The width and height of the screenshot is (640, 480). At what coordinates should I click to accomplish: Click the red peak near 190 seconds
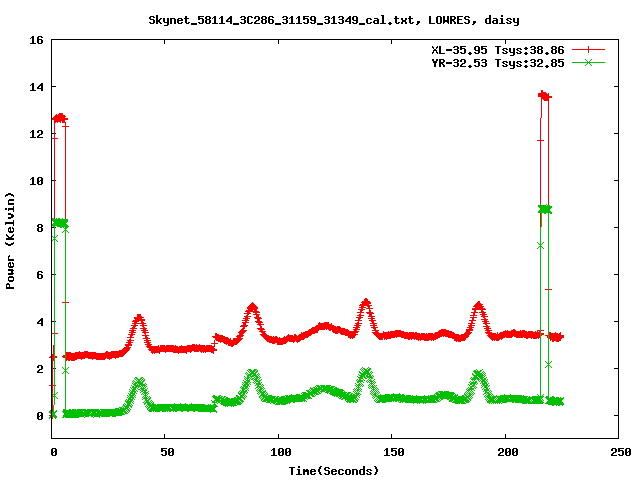pyautogui.click(x=478, y=306)
